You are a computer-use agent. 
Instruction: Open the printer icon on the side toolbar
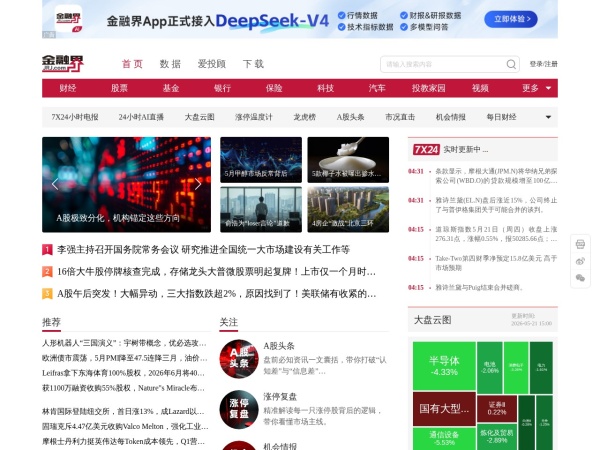pyautogui.click(x=580, y=244)
